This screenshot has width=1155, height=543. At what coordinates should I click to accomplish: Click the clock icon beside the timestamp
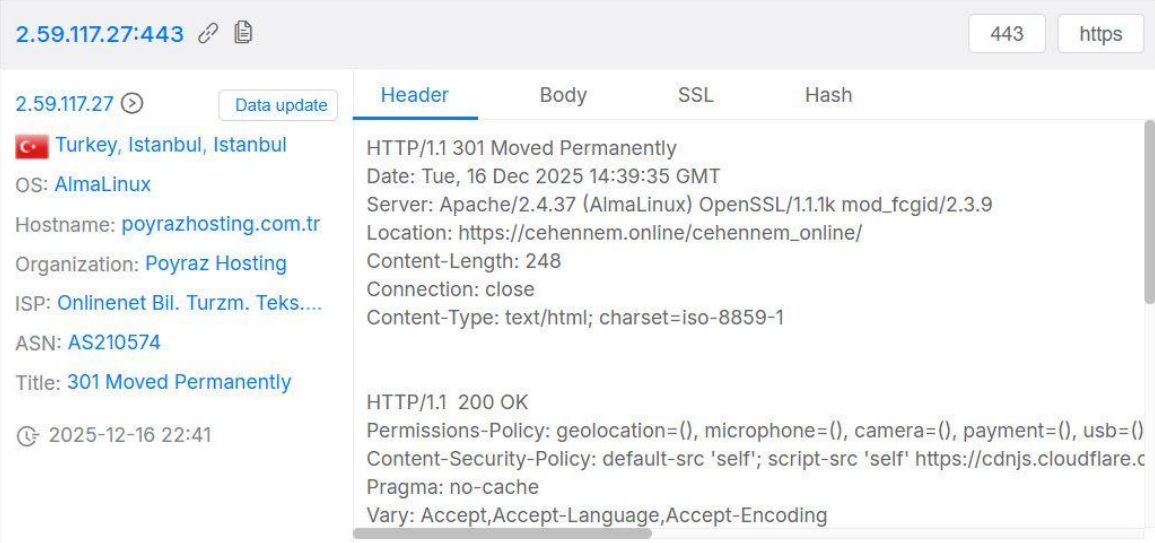29,435
